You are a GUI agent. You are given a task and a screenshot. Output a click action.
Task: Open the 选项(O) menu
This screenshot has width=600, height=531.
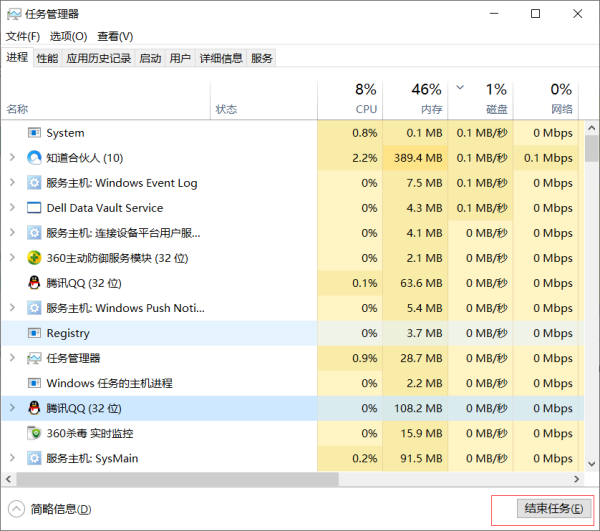(x=68, y=36)
